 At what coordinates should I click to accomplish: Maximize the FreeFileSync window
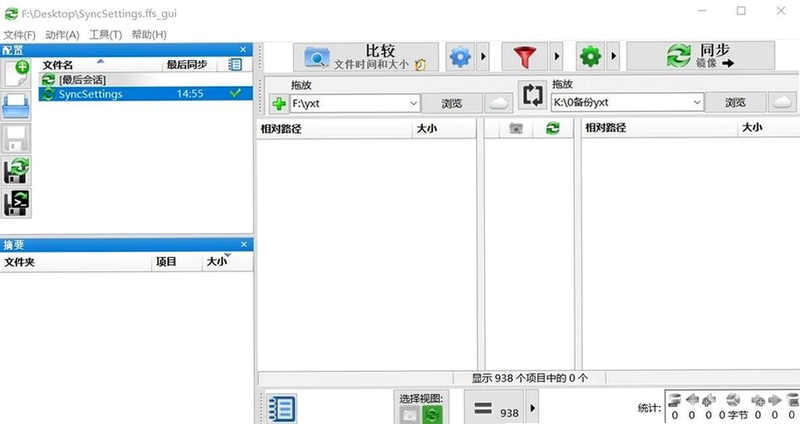pyautogui.click(x=741, y=11)
